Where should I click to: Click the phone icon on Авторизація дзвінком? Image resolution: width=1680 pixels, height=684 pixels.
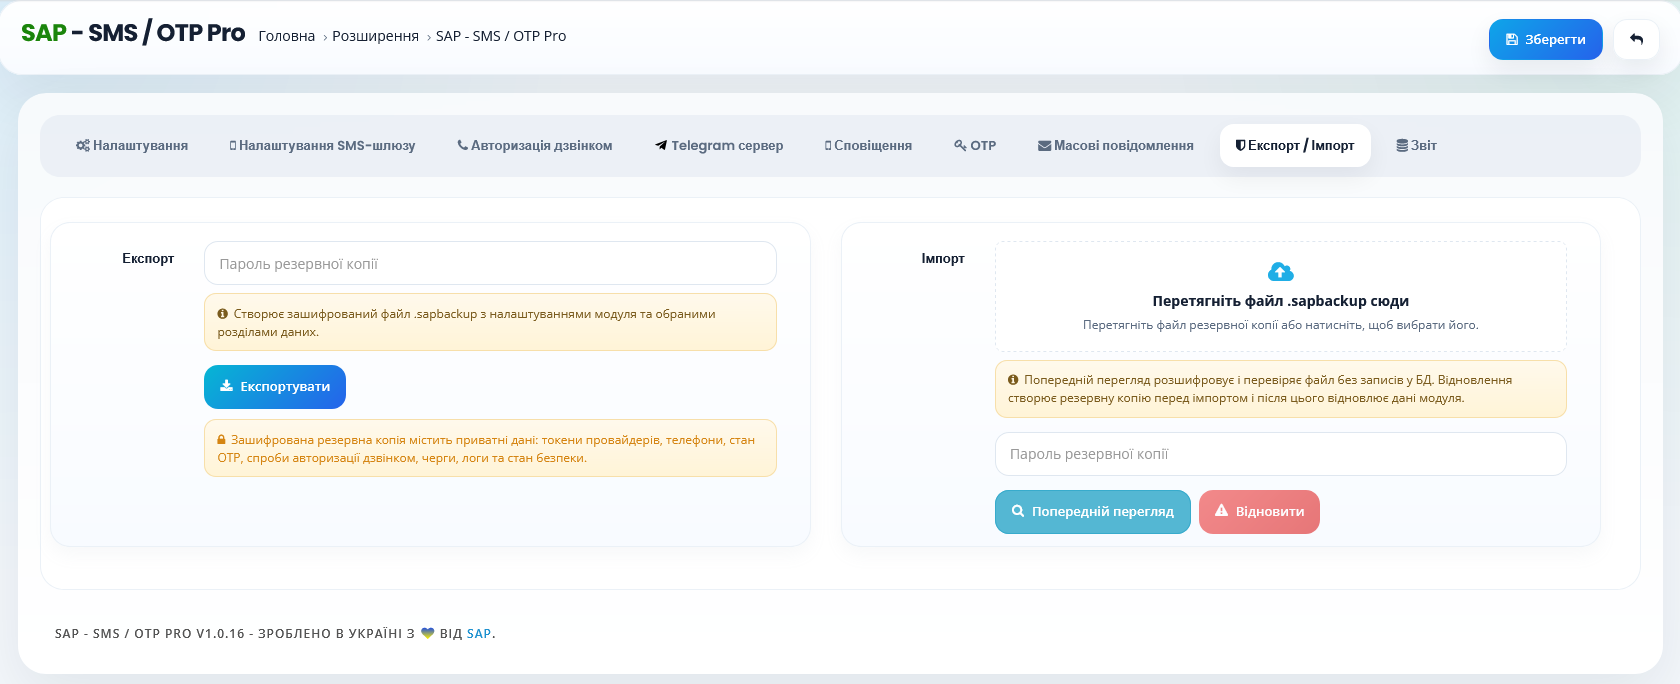coord(463,145)
